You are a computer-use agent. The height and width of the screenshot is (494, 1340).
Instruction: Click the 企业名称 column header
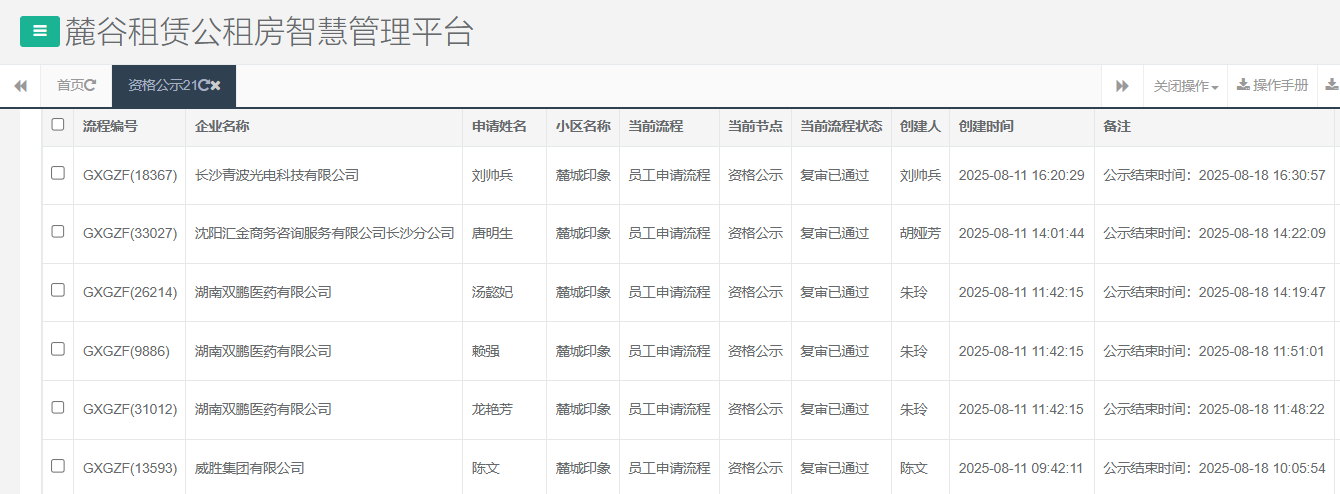point(222,127)
